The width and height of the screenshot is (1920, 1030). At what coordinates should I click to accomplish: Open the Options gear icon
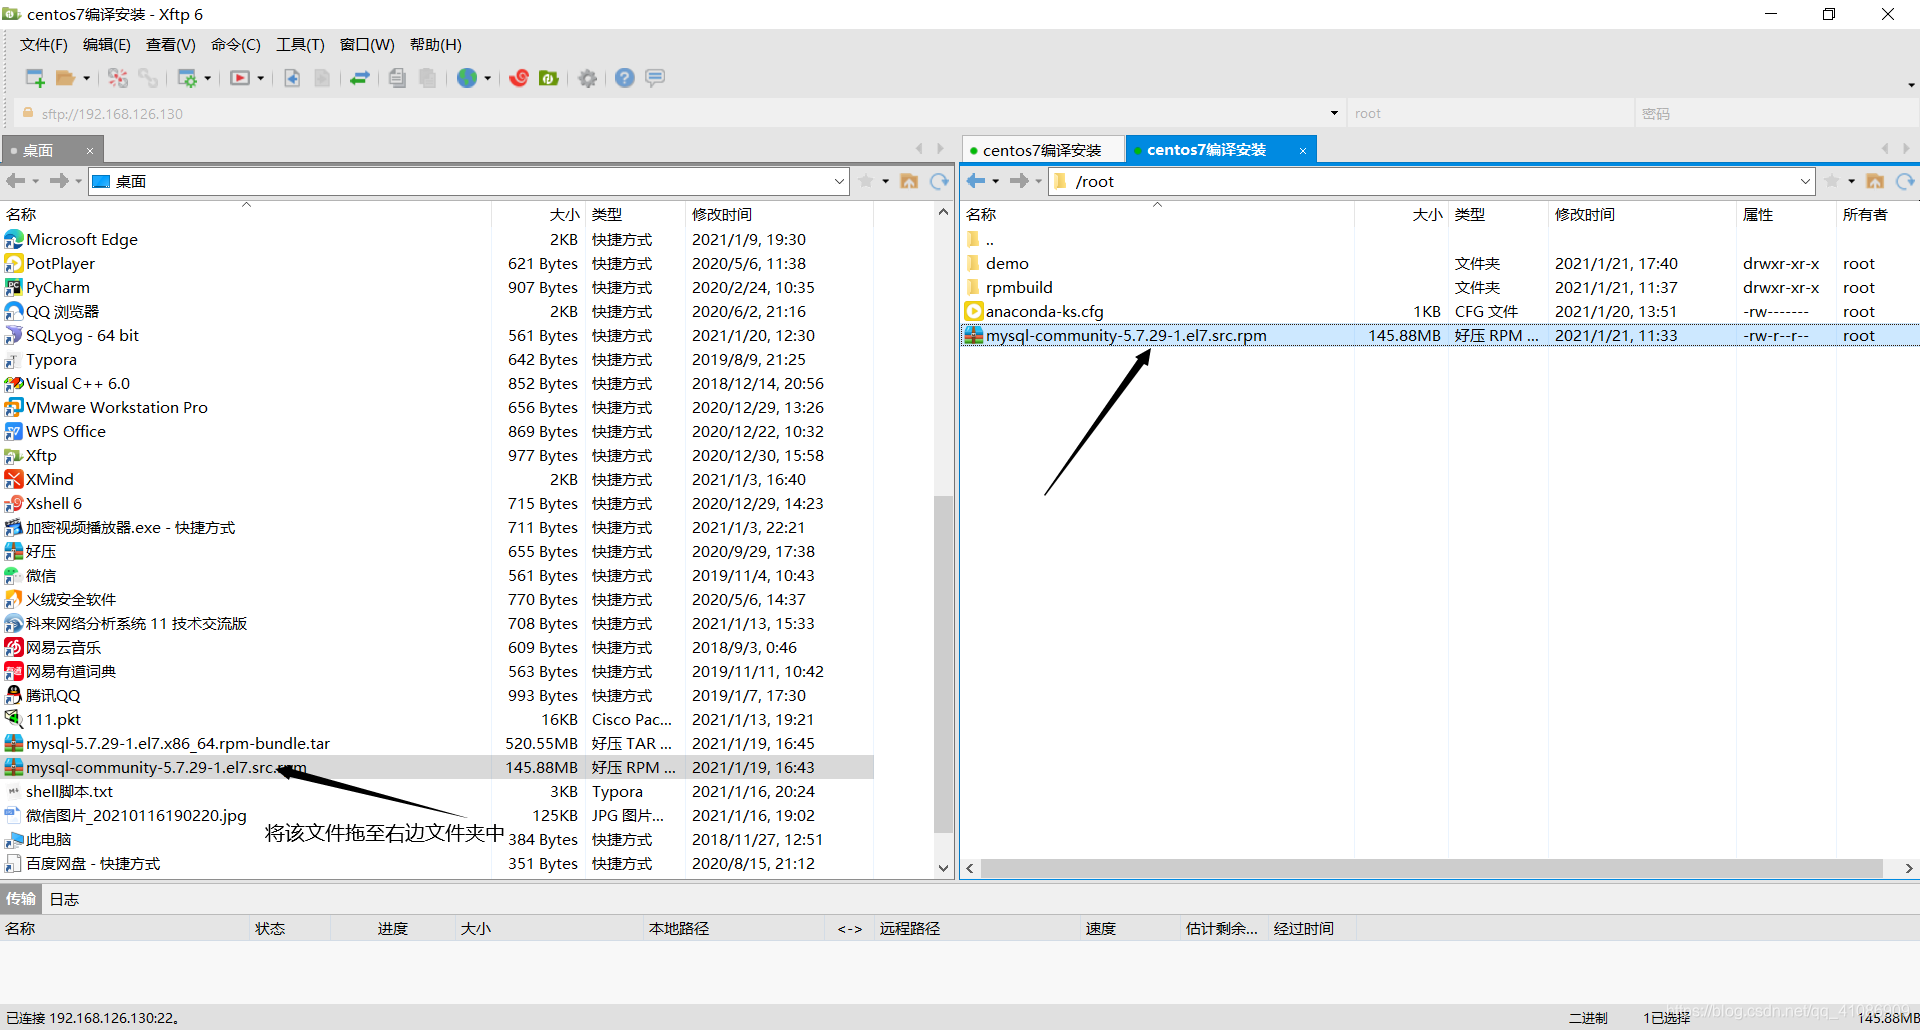point(588,78)
